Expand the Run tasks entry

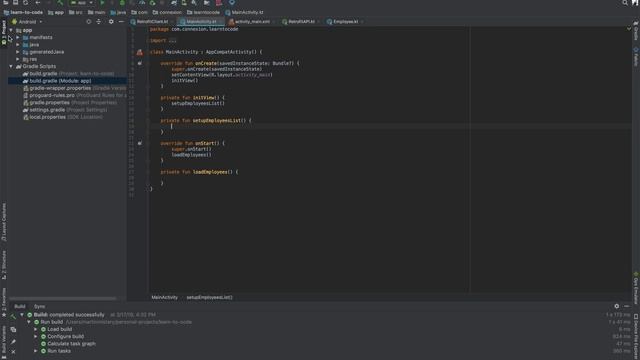tap(36, 351)
